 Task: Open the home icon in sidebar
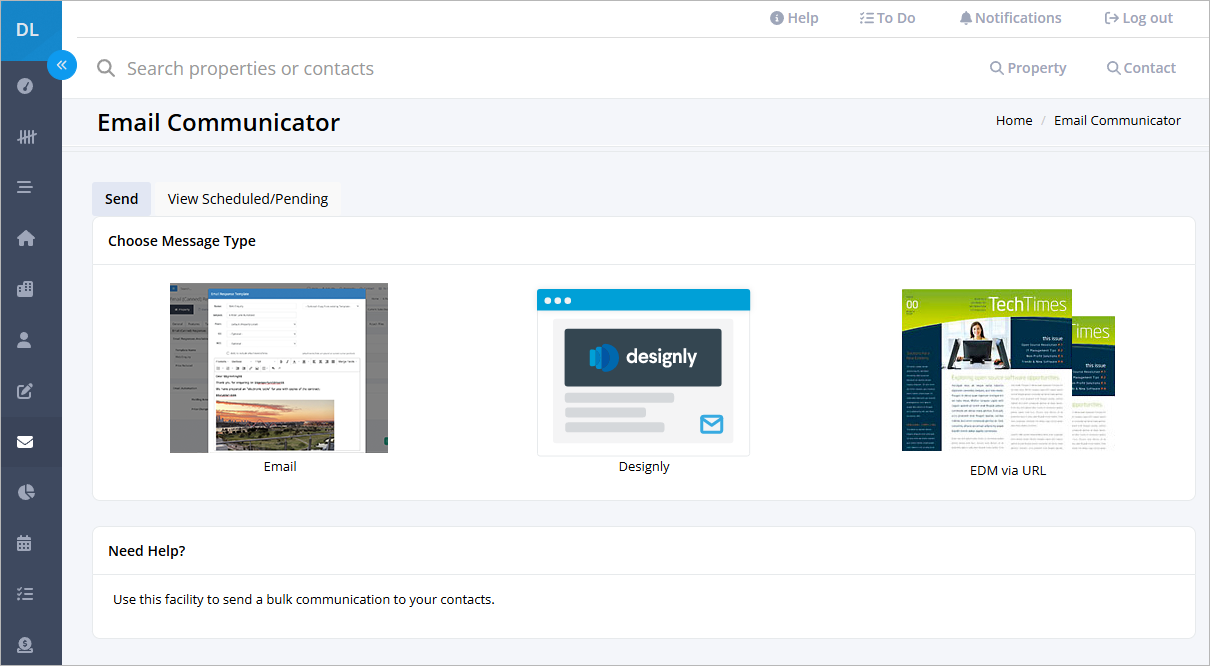26,238
